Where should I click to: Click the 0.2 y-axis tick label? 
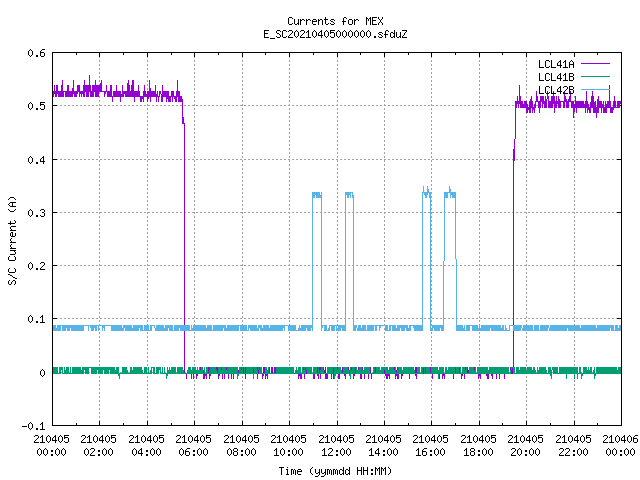point(37,266)
